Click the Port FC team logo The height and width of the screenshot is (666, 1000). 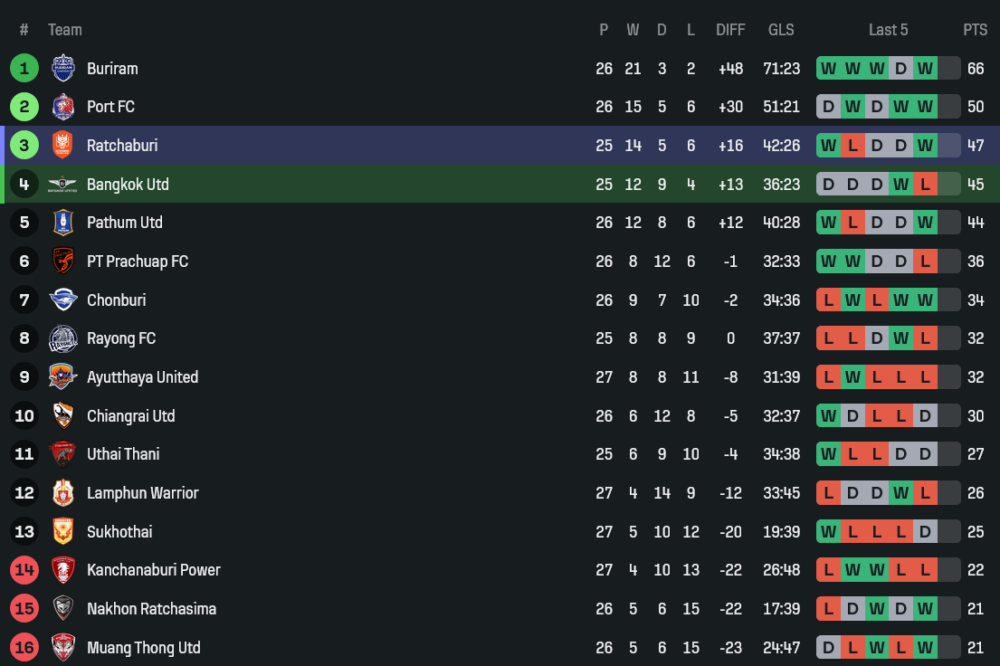pos(63,107)
